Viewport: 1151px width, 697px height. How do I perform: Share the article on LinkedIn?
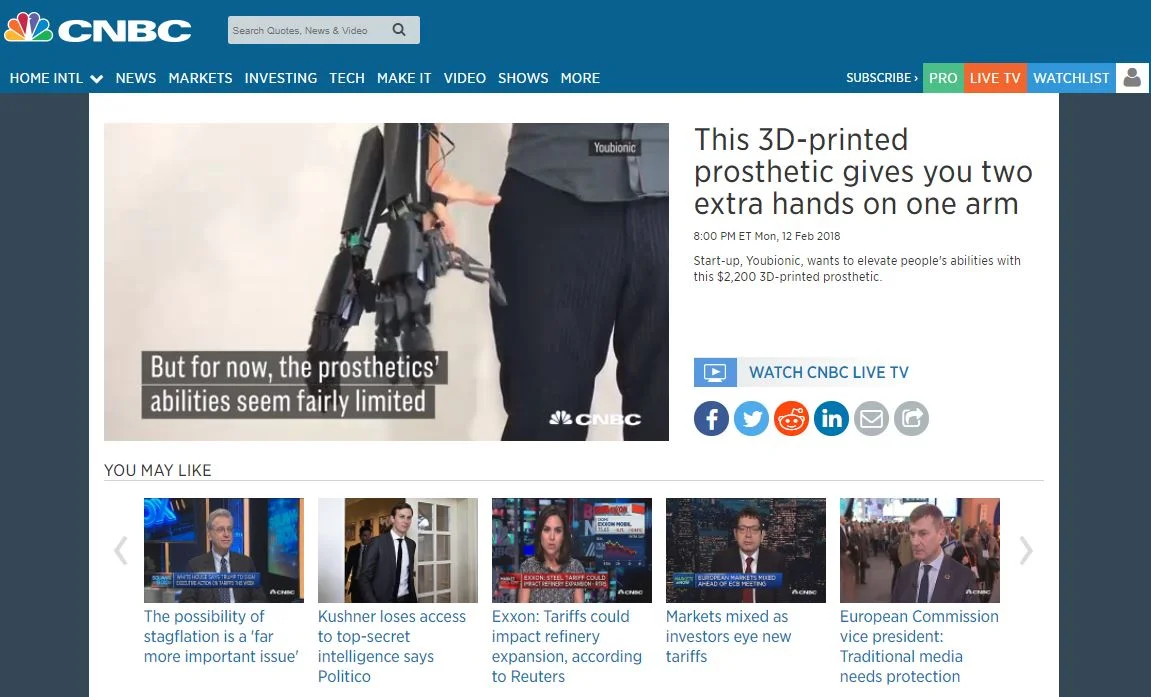pyautogui.click(x=831, y=419)
